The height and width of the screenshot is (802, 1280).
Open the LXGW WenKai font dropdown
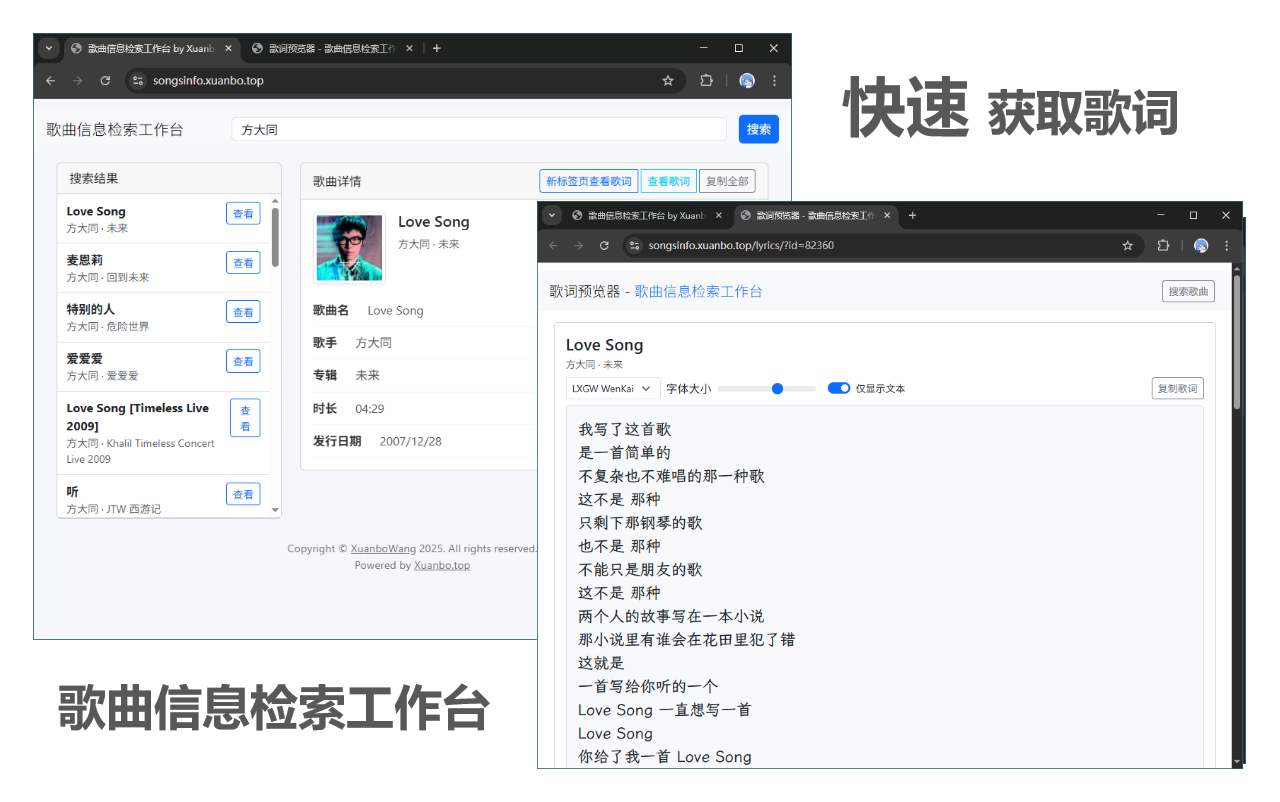612,387
